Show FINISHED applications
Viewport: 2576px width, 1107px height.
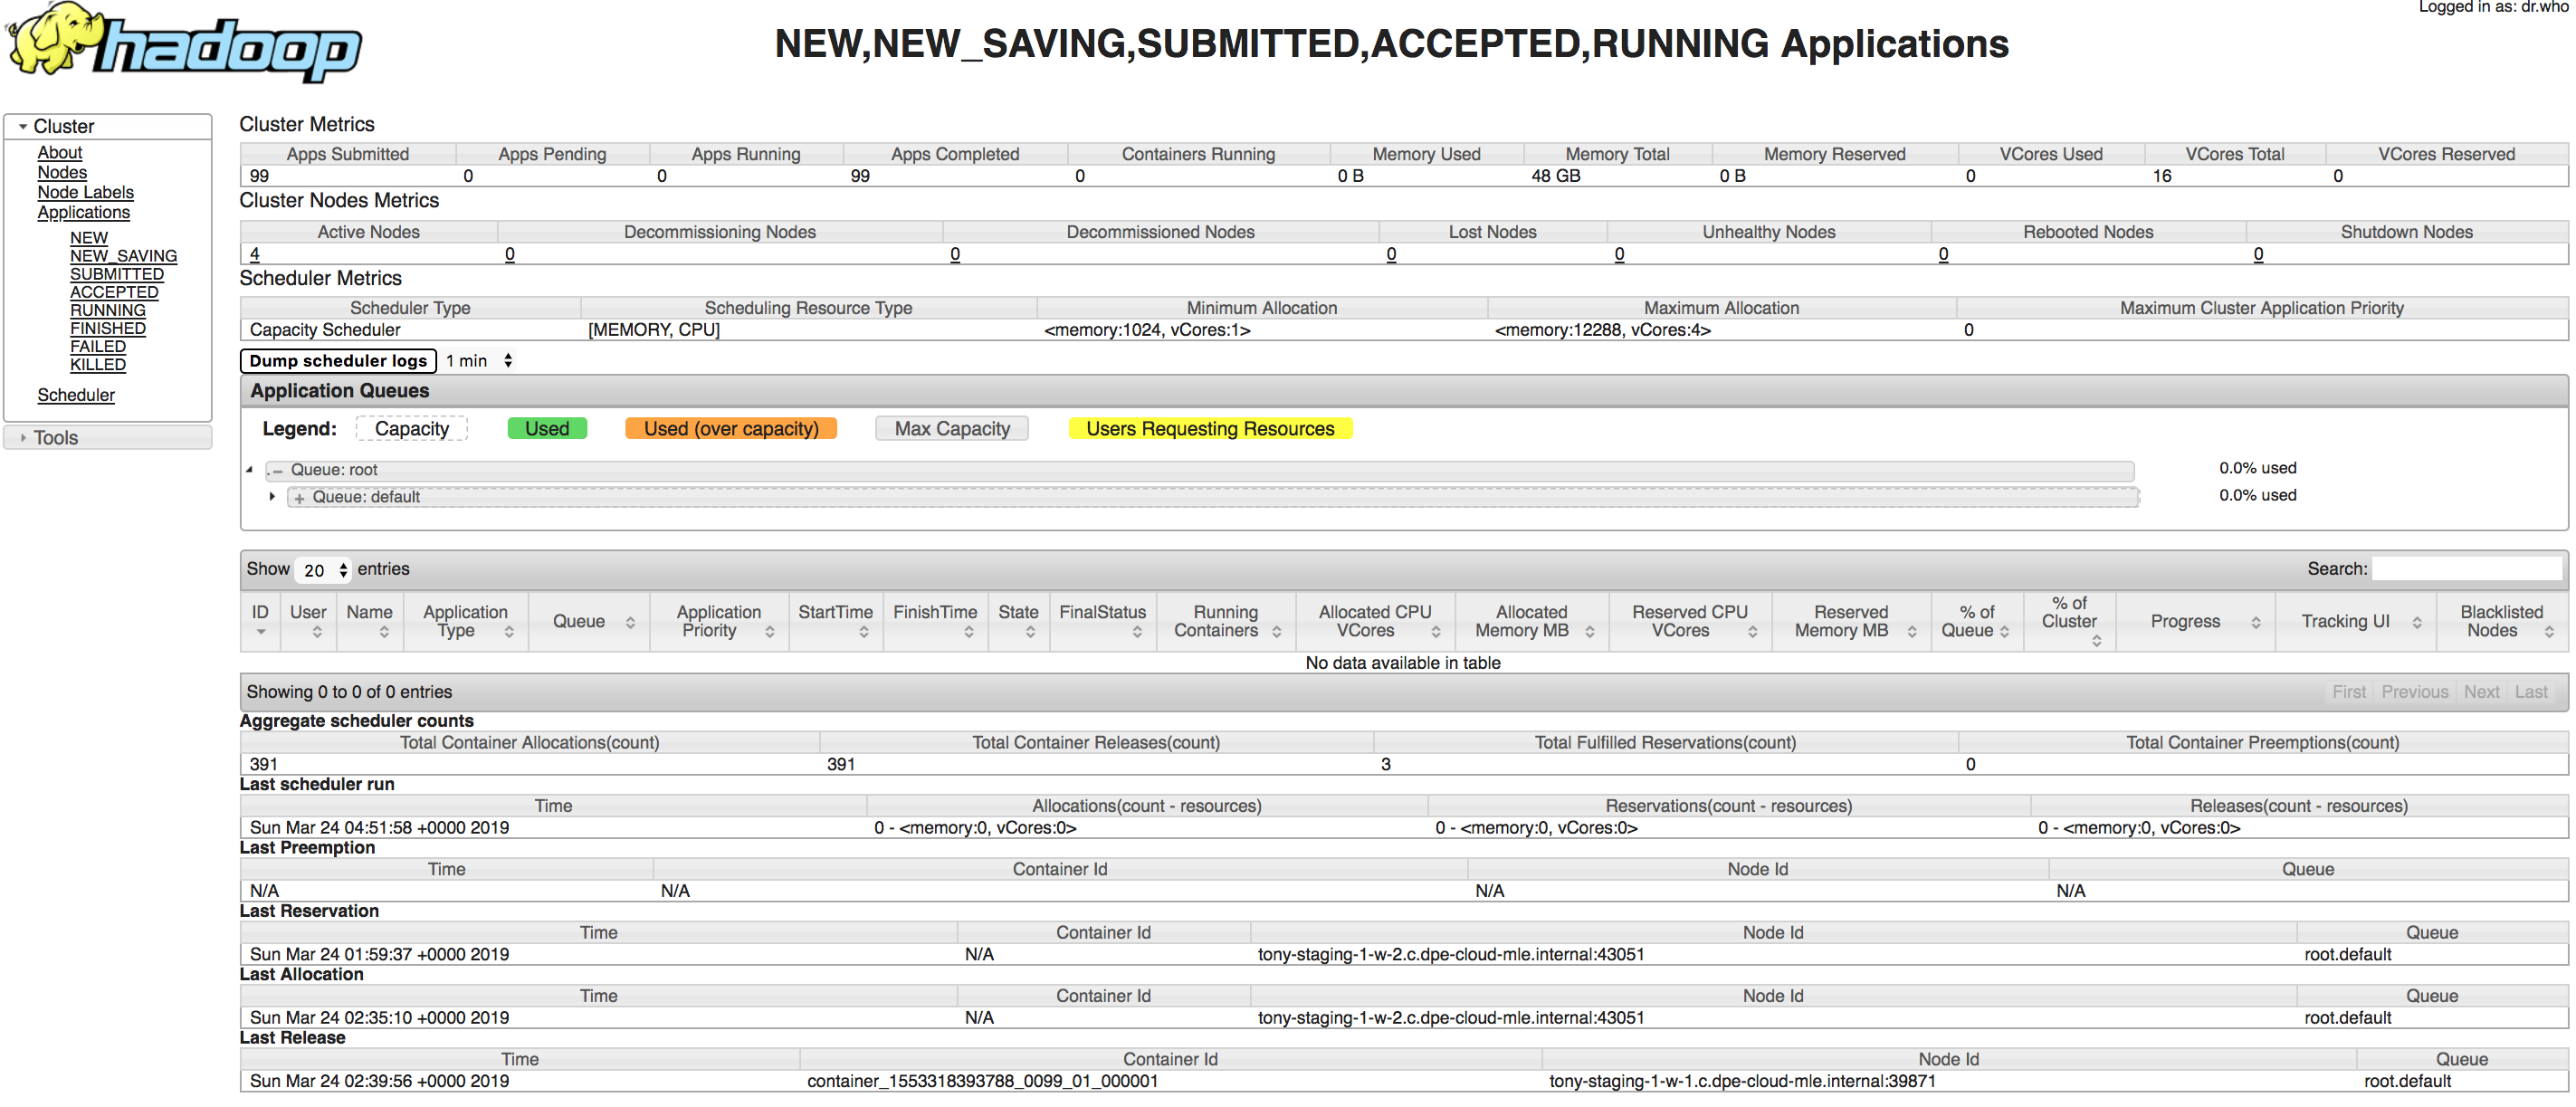coord(107,328)
